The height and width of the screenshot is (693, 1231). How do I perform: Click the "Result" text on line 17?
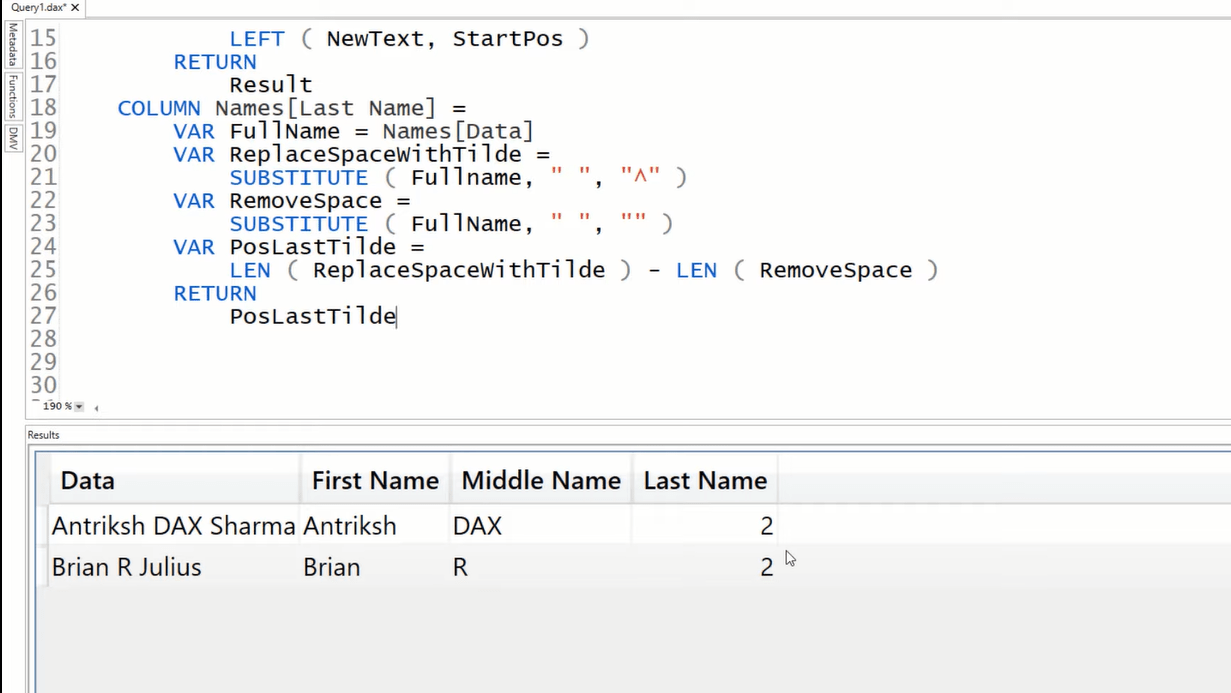click(271, 85)
